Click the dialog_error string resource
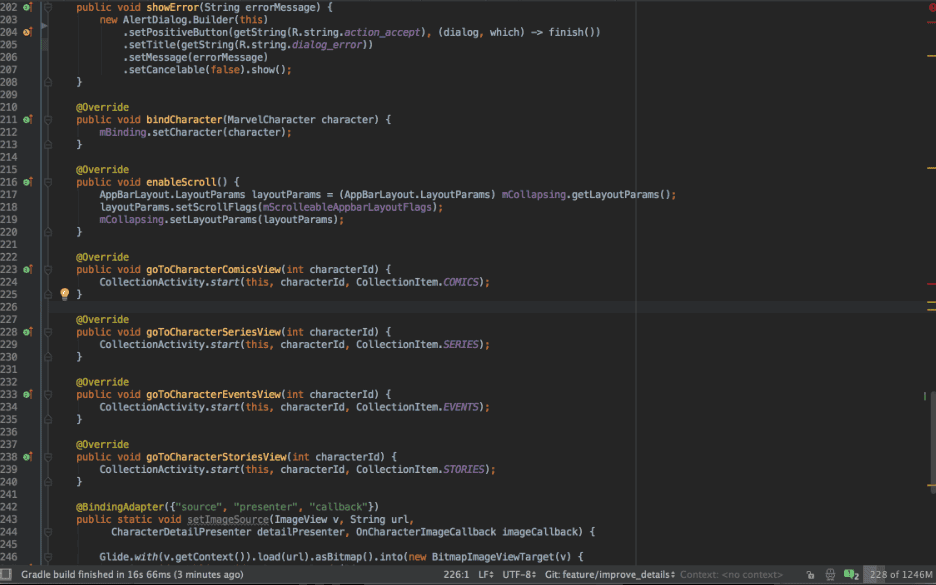Screen dimensions: 936x585 point(327,45)
